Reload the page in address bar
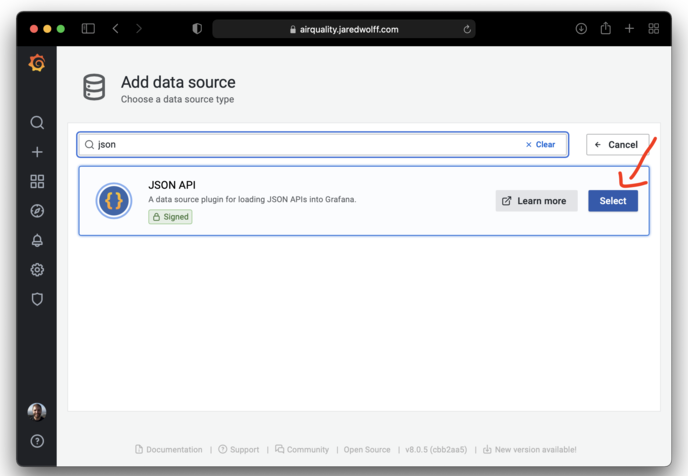The width and height of the screenshot is (688, 476). coord(467,29)
